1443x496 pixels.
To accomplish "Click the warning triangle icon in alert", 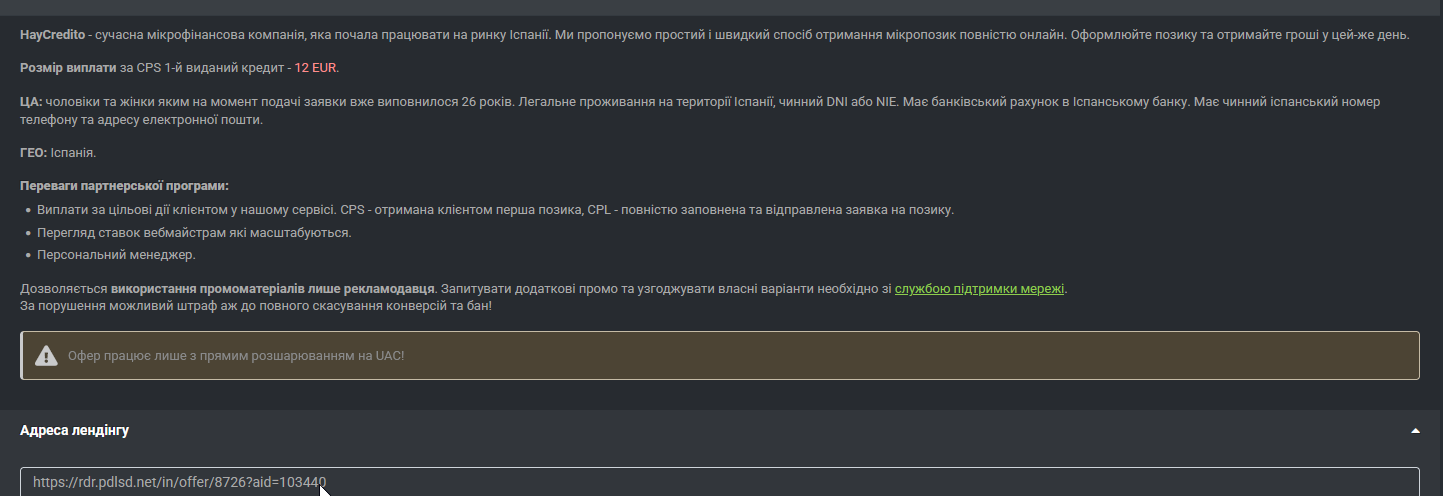I will (46, 356).
